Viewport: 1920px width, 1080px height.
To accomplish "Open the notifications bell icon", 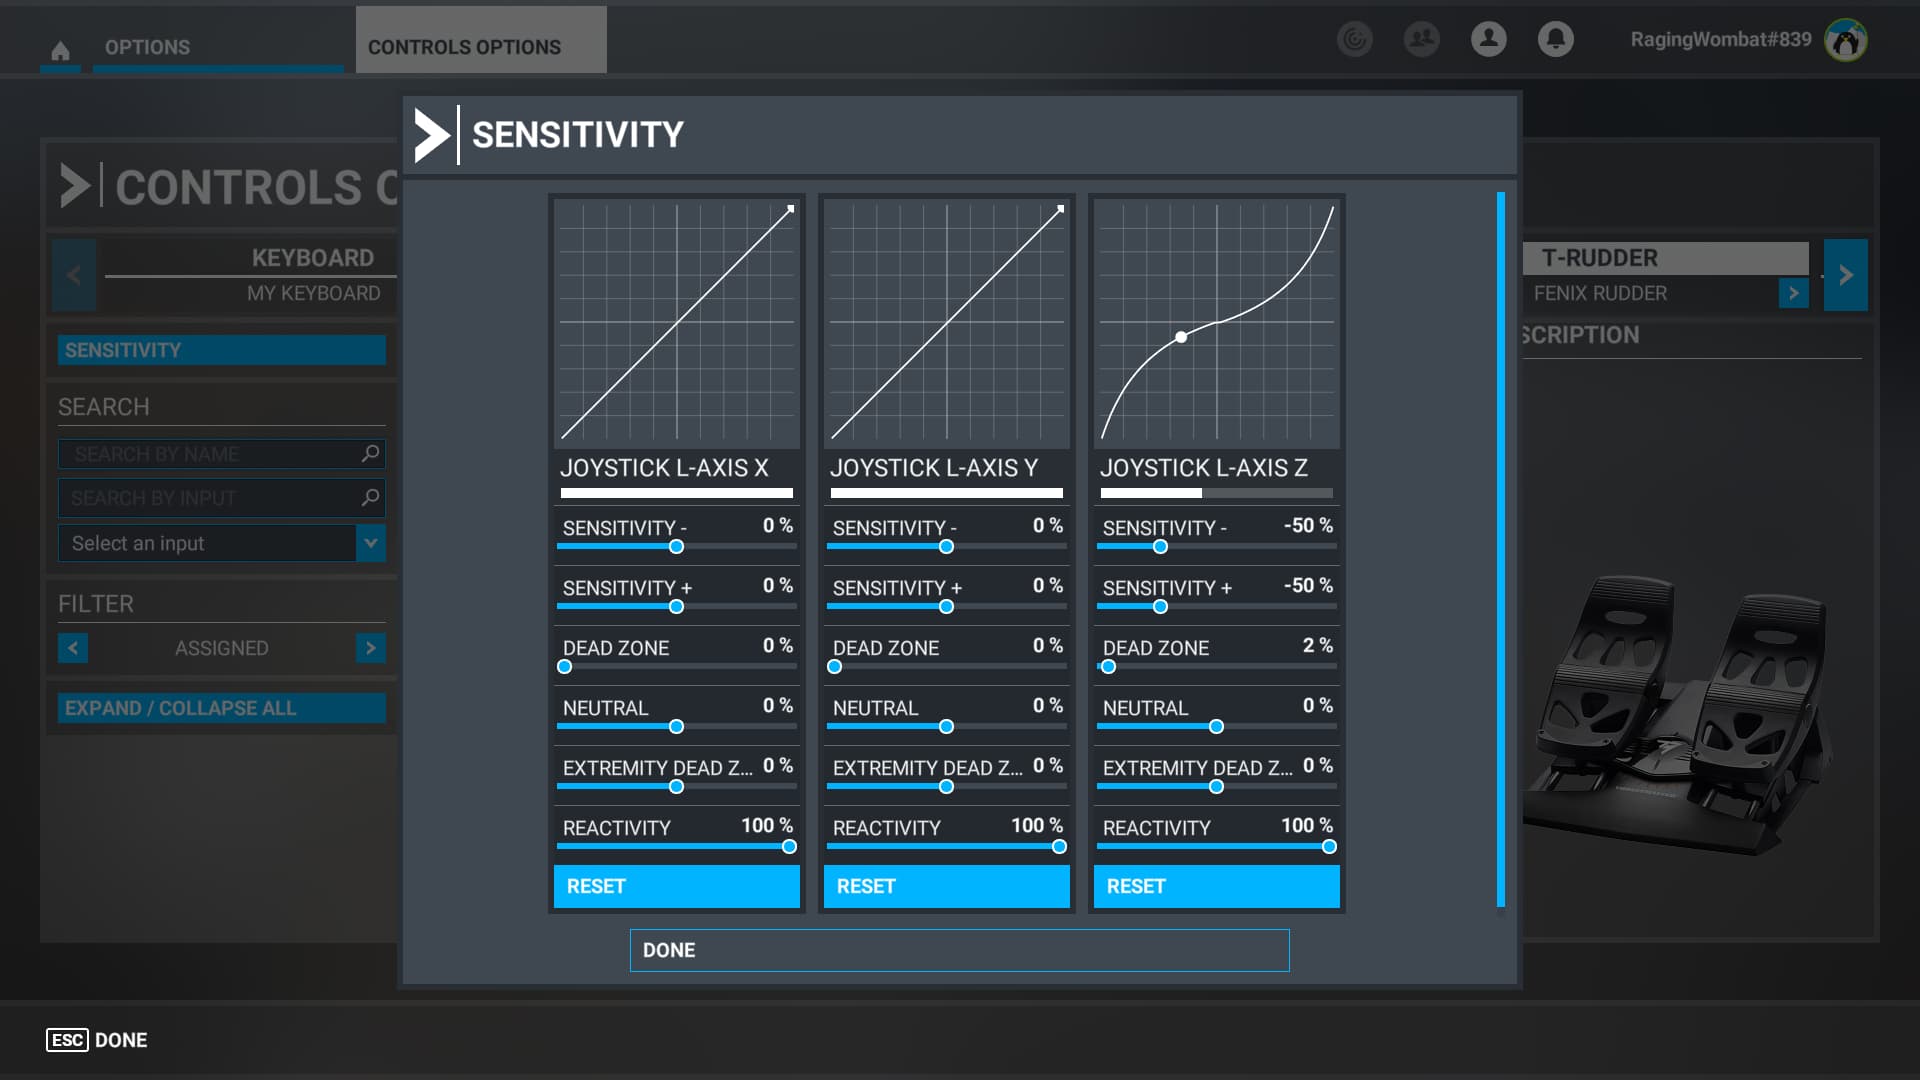I will (x=1555, y=39).
